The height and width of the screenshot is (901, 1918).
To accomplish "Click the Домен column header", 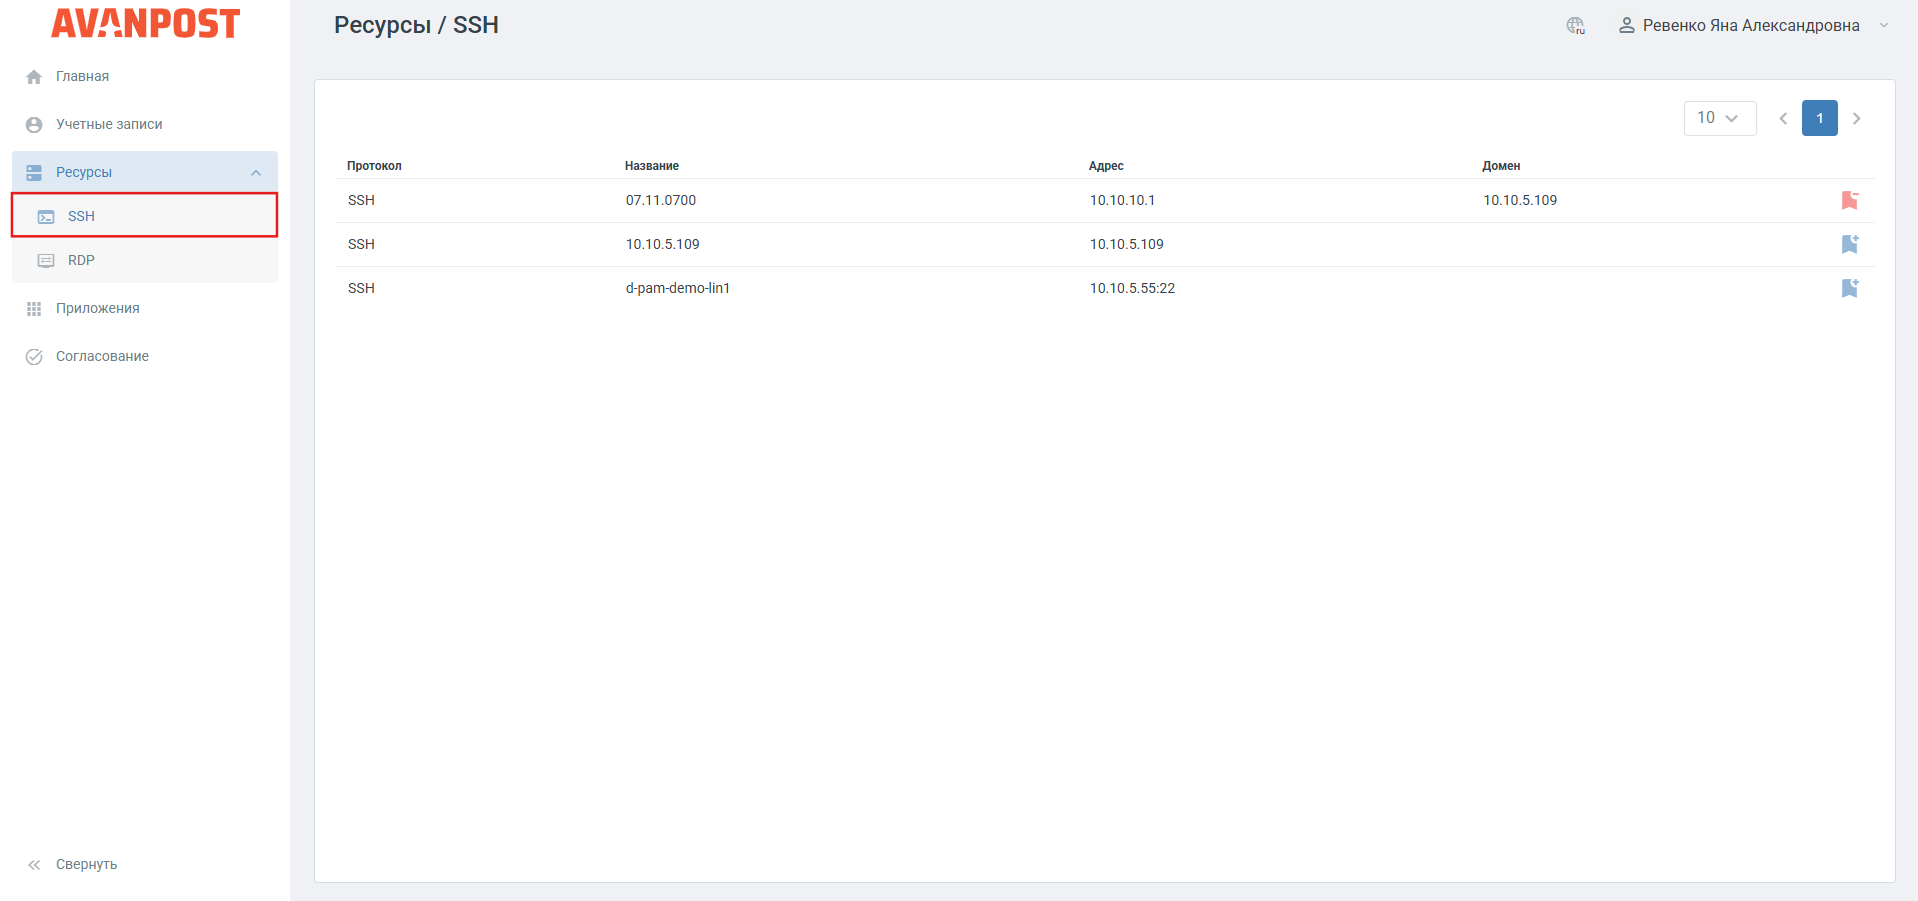I will pyautogui.click(x=1501, y=166).
